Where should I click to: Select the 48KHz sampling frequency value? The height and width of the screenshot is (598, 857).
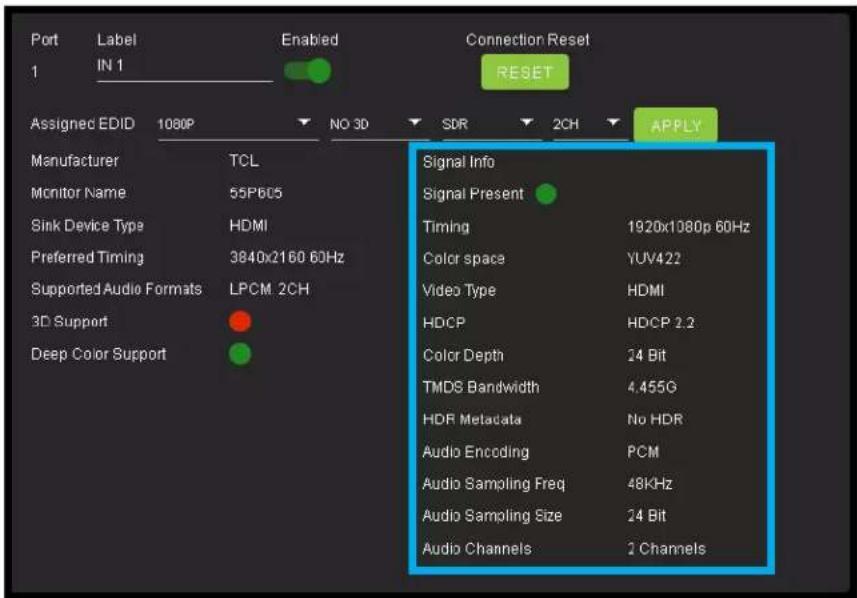pos(650,484)
